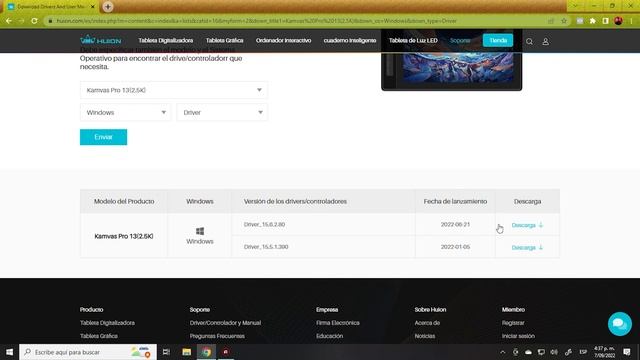The height and width of the screenshot is (360, 640).
Task: Expand the Kamvas Pro 13(2.5K) model dropdown
Action: pos(174,90)
